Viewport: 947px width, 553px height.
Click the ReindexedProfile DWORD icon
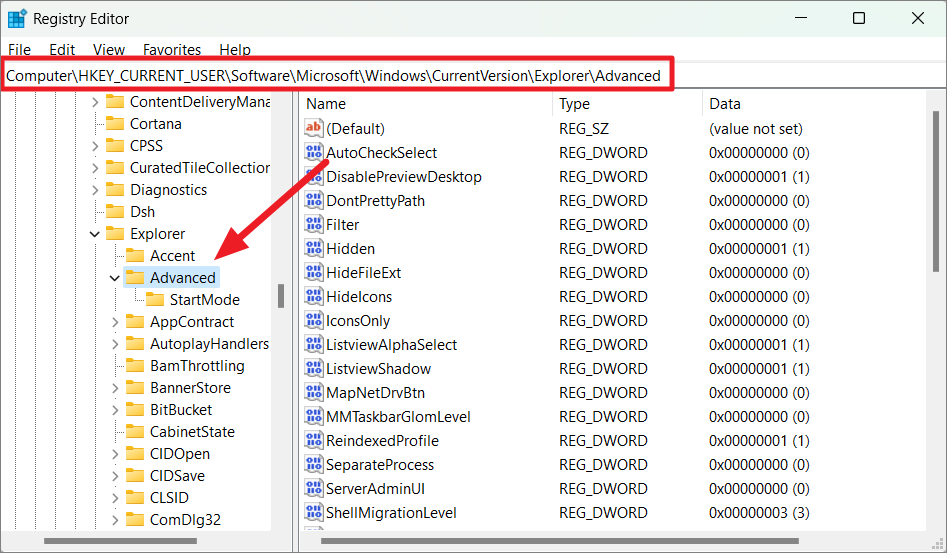(x=313, y=440)
